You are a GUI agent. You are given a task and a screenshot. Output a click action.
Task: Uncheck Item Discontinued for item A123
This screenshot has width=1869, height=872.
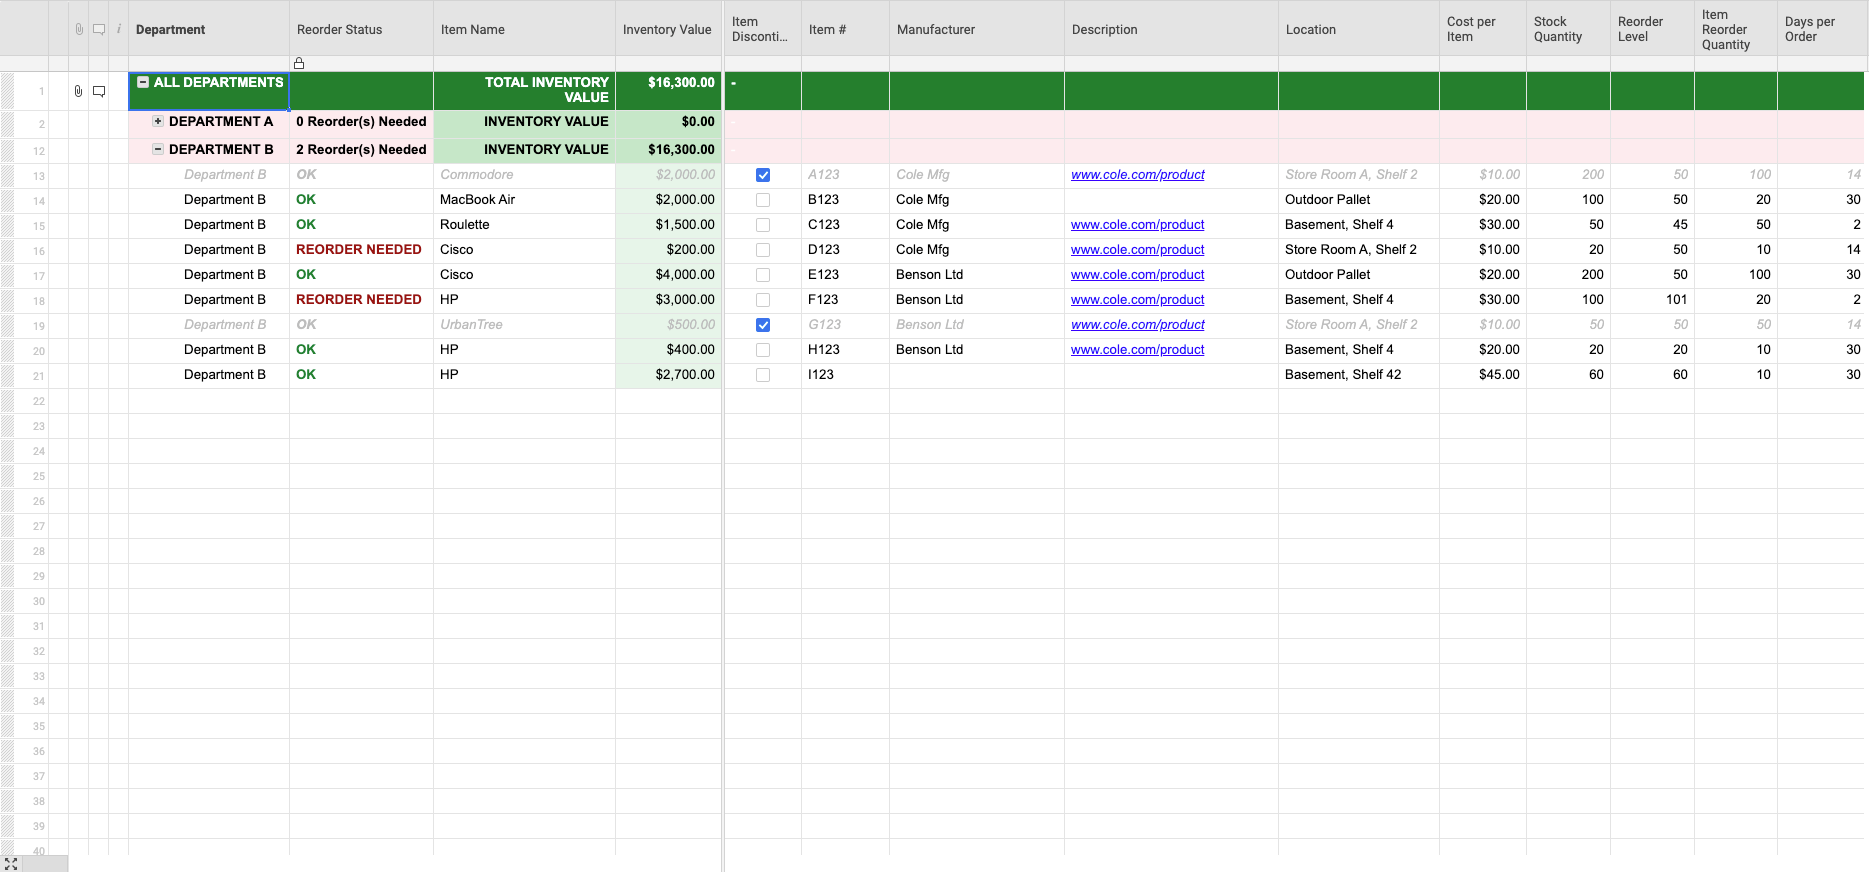(x=763, y=175)
